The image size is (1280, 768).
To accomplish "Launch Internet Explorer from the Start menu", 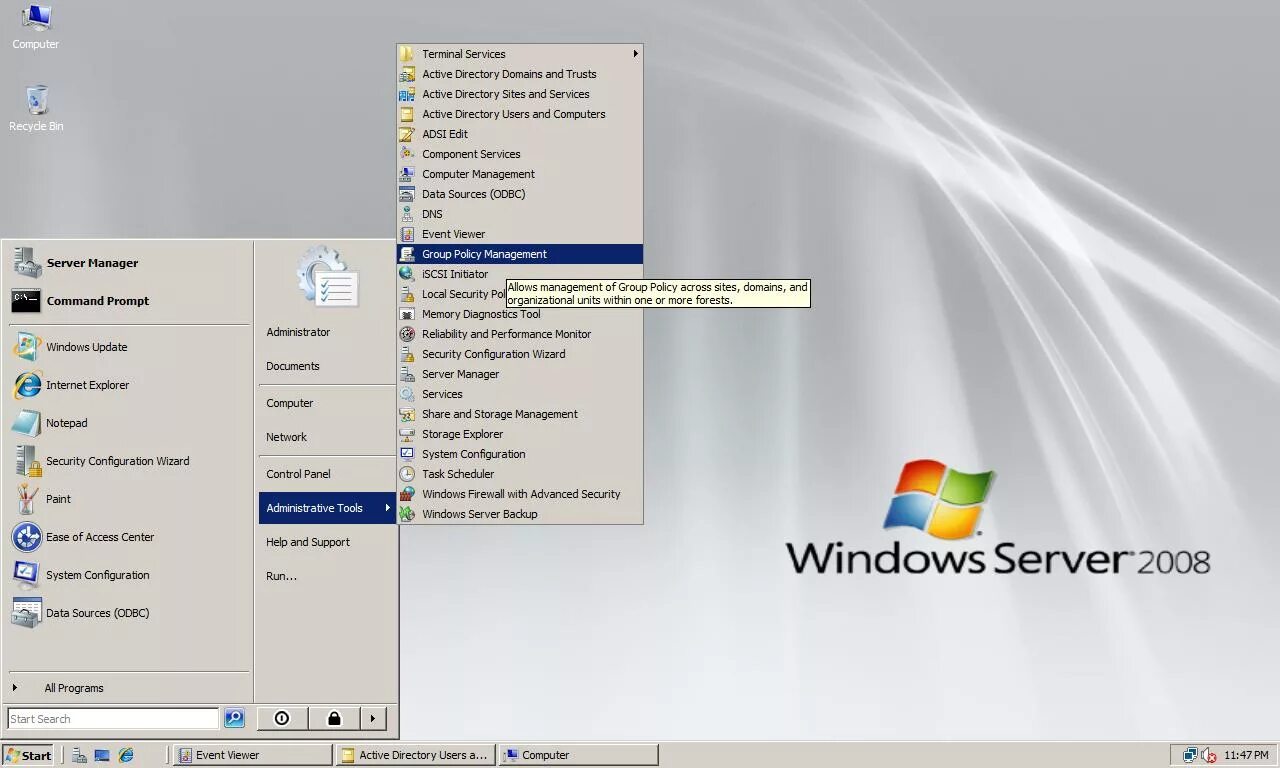I will click(86, 385).
